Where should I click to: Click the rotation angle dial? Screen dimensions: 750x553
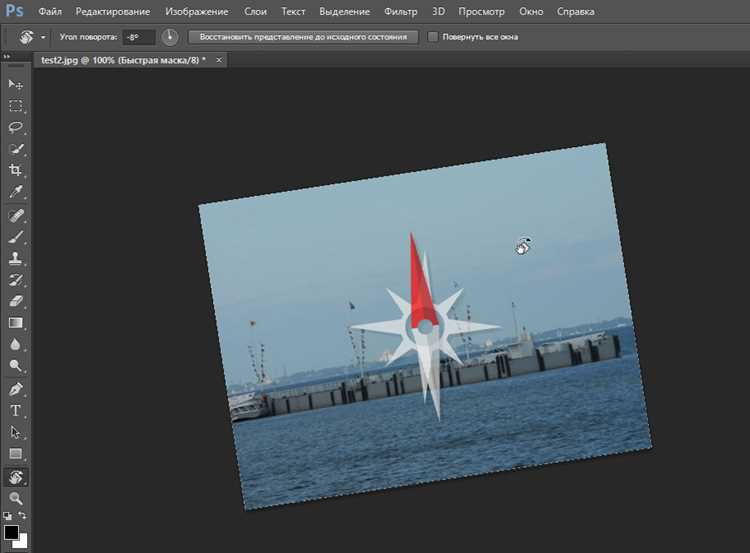(x=170, y=37)
